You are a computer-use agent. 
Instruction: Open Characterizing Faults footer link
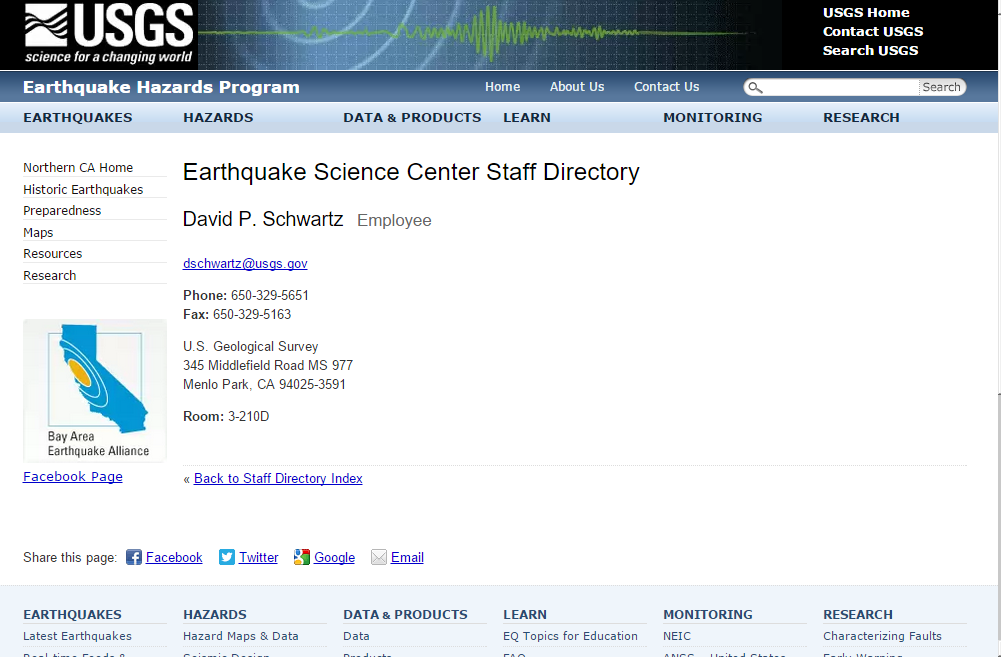tap(882, 637)
